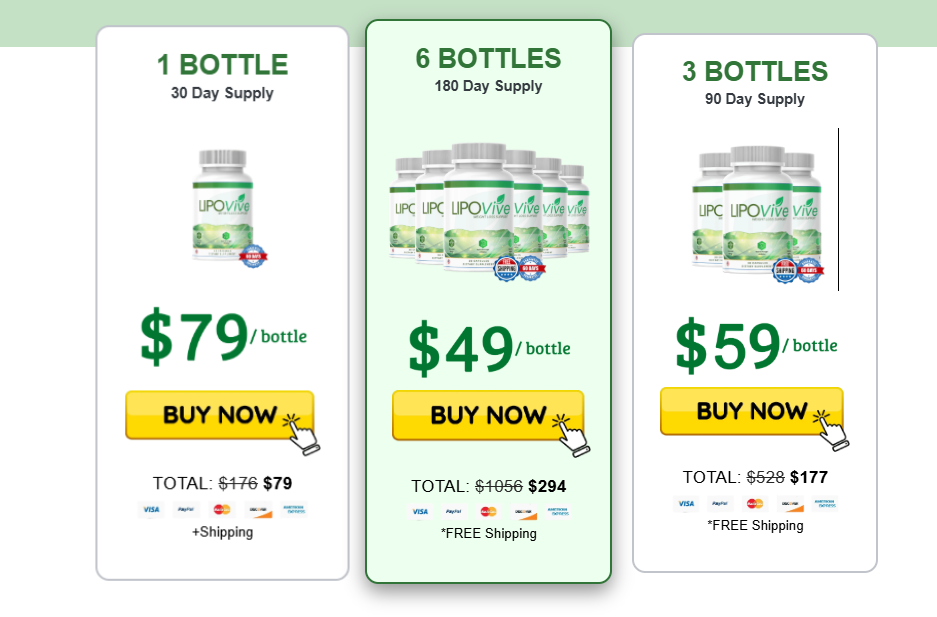Click the American Express icon under 1 Bottle

click(294, 509)
